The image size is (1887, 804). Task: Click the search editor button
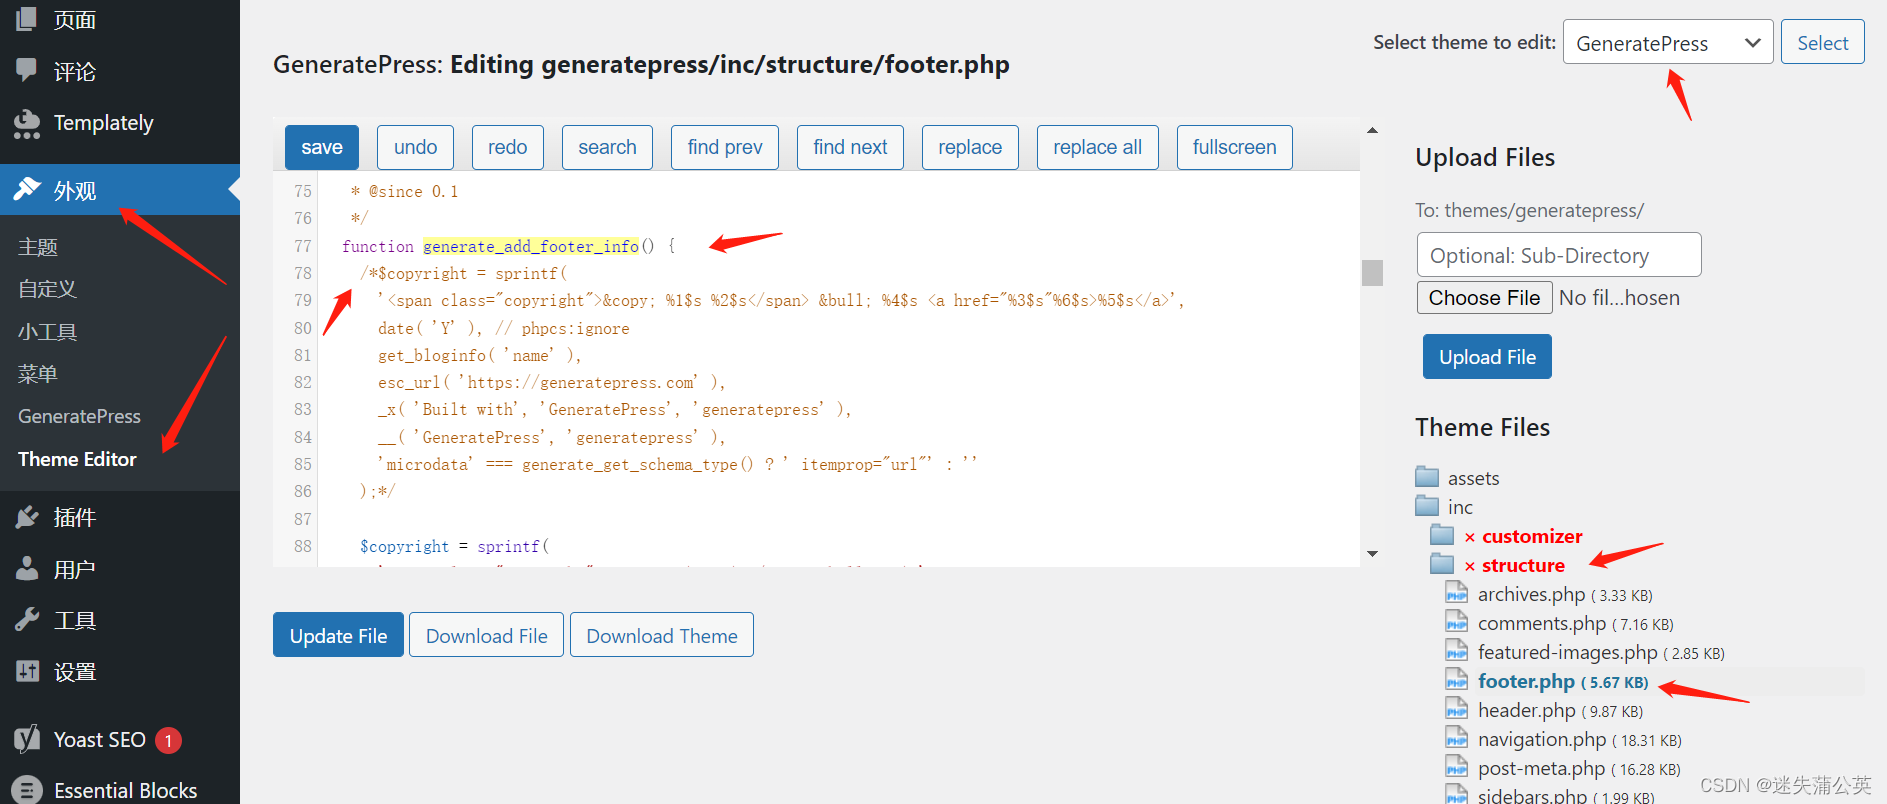click(607, 147)
